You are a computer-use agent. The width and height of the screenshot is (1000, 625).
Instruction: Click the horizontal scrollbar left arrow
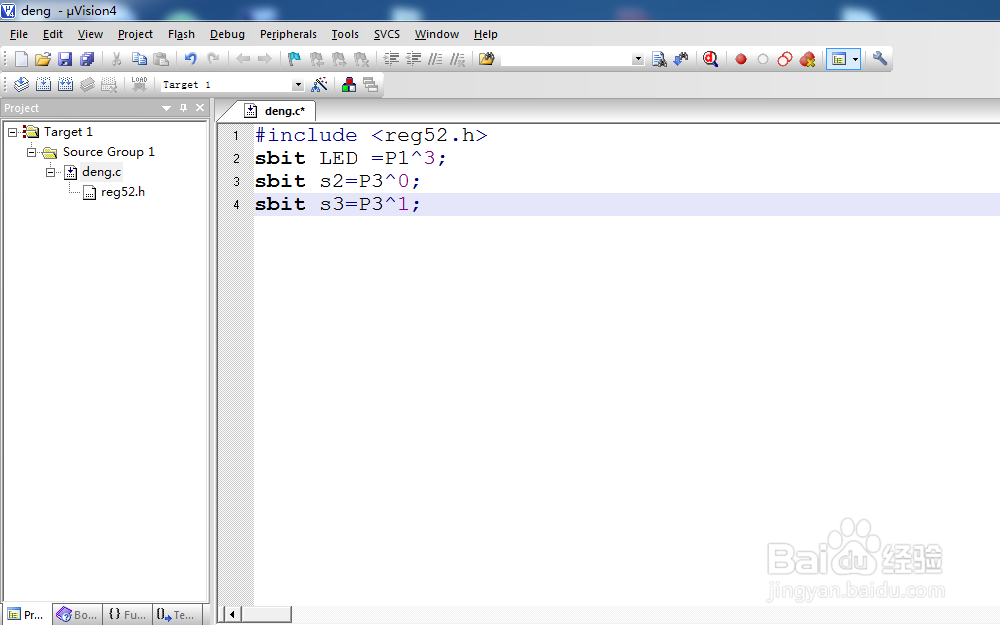tap(232, 615)
